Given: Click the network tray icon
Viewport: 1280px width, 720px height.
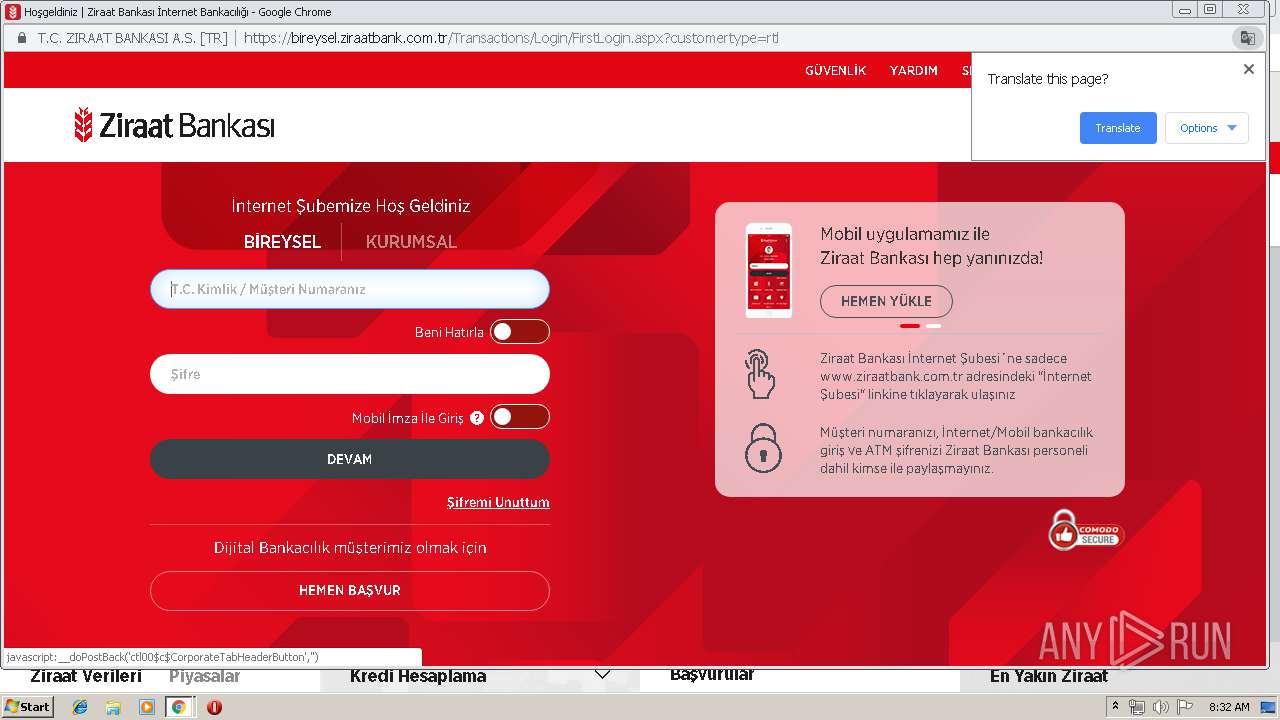Looking at the screenshot, I should (x=1137, y=707).
